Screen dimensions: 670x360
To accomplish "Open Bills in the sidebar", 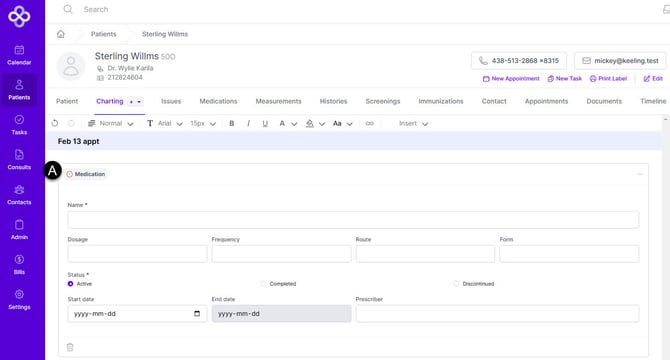I will coord(19,265).
